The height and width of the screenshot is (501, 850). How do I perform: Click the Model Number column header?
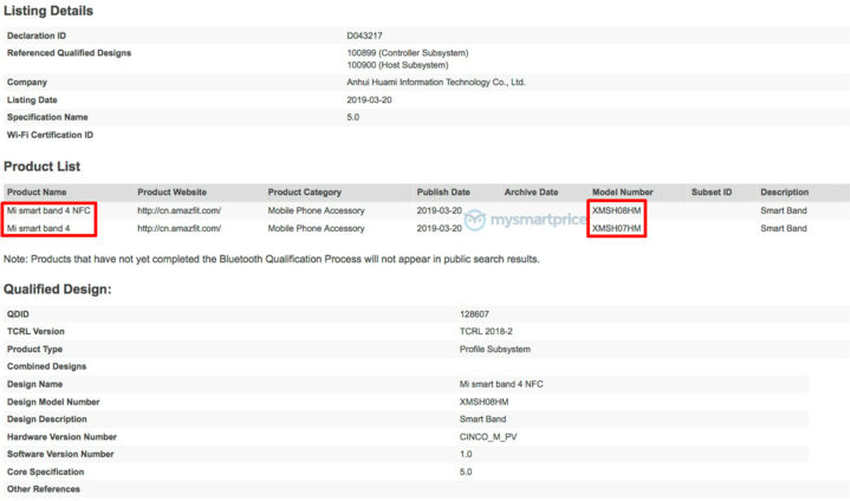[x=622, y=192]
